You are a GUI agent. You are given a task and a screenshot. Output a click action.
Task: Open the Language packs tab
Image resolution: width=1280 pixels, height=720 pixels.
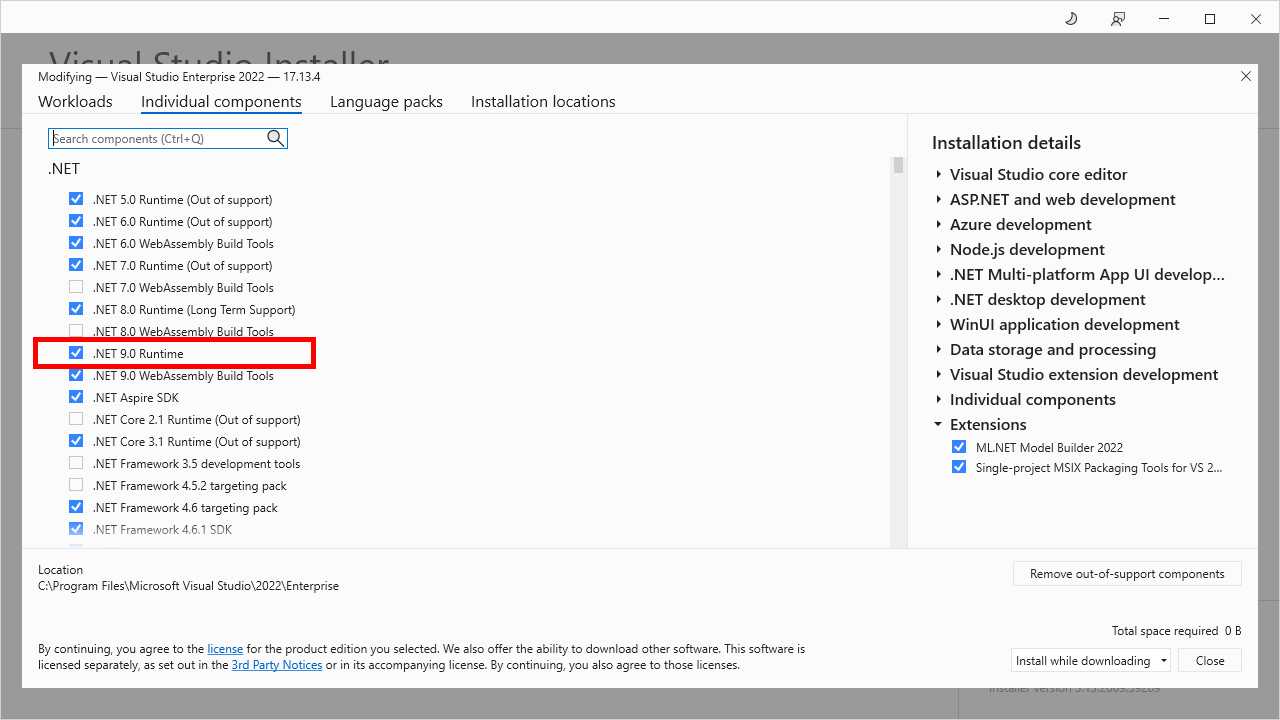pyautogui.click(x=386, y=101)
